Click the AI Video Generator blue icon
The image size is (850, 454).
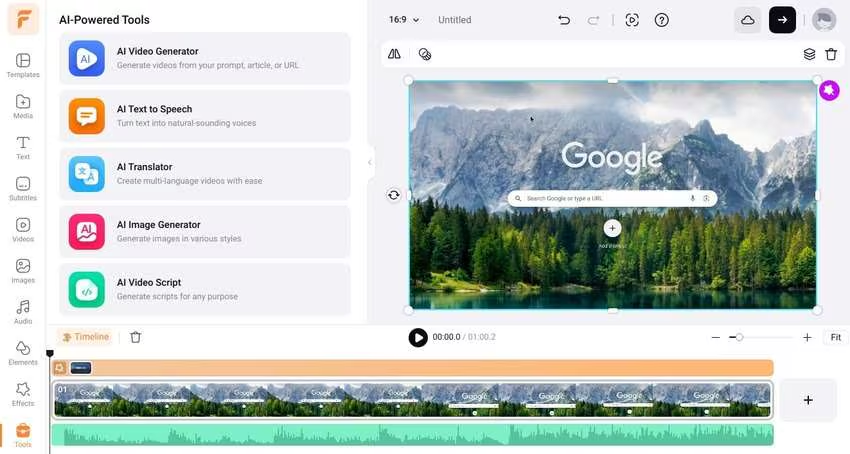coord(87,58)
